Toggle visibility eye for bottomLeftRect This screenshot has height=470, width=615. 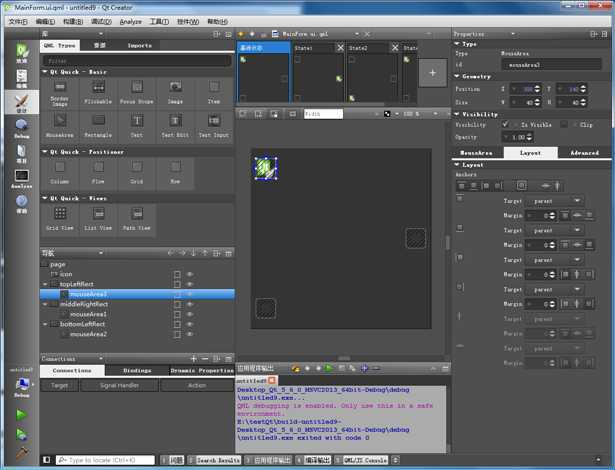(190, 324)
